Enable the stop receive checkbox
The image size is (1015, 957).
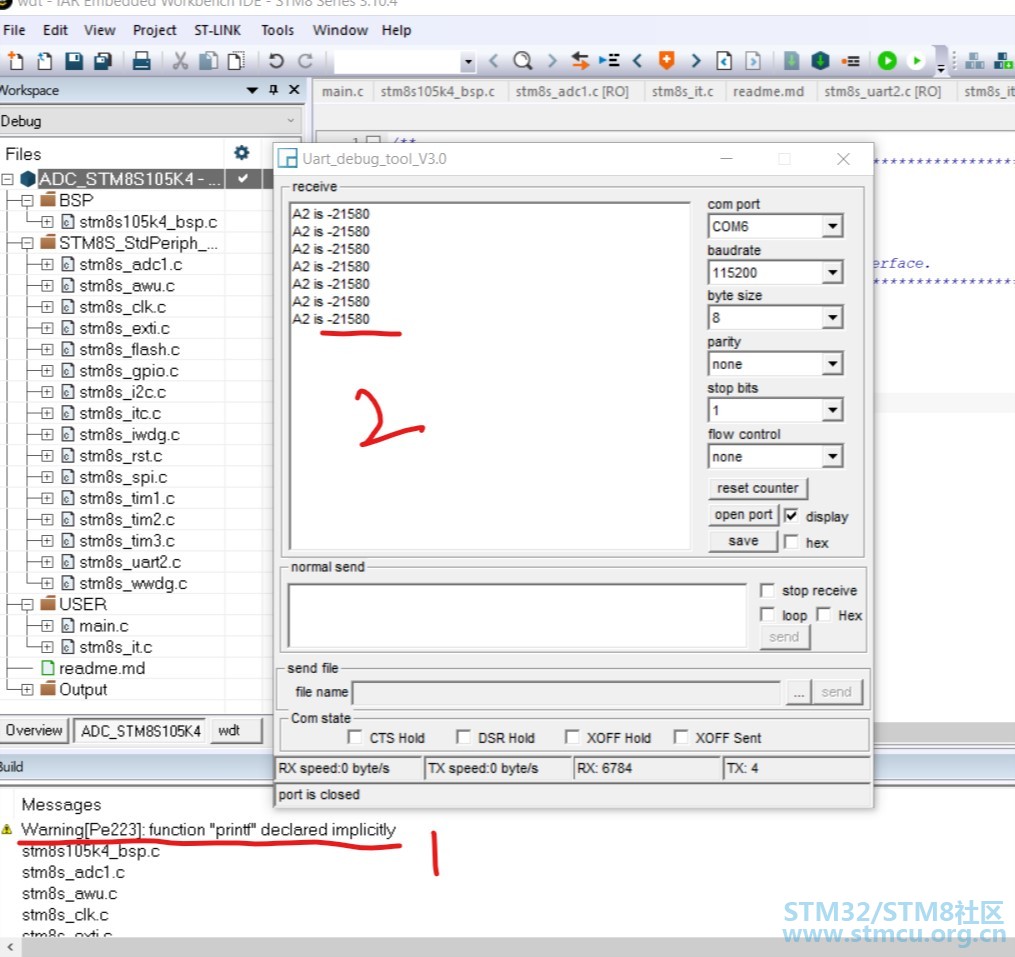(x=767, y=590)
